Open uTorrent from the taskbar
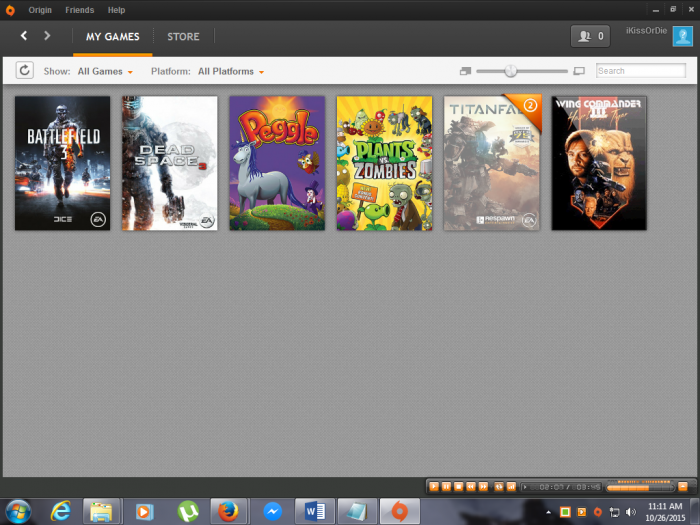The height and width of the screenshot is (525, 700). [188, 512]
